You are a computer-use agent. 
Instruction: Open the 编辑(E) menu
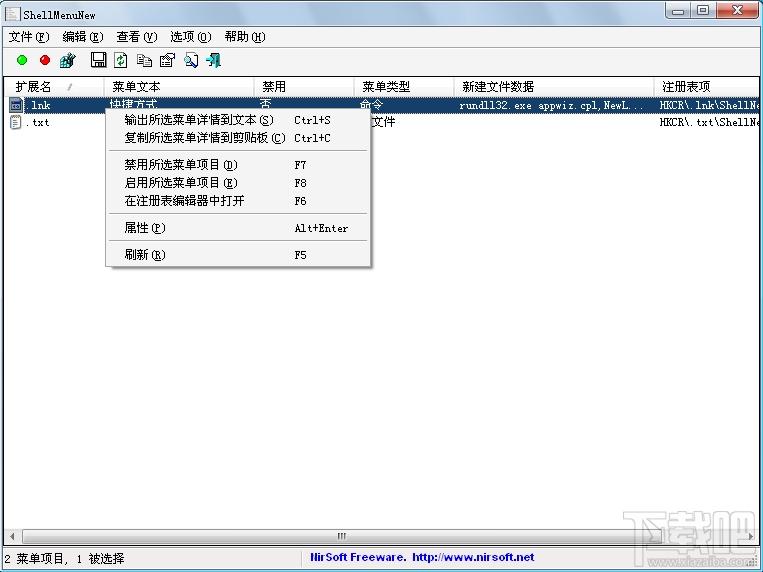pos(83,37)
